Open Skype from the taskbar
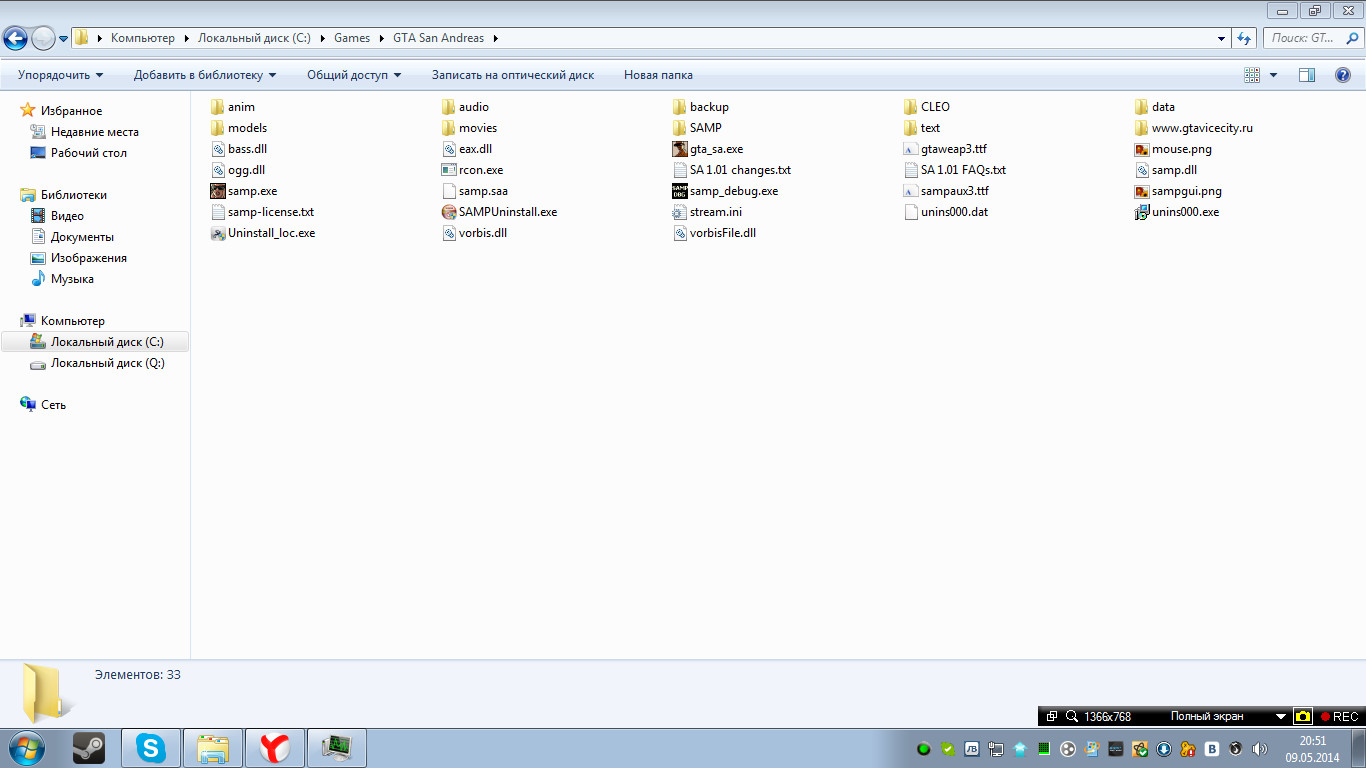Viewport: 1366px width, 768px height. click(x=151, y=748)
